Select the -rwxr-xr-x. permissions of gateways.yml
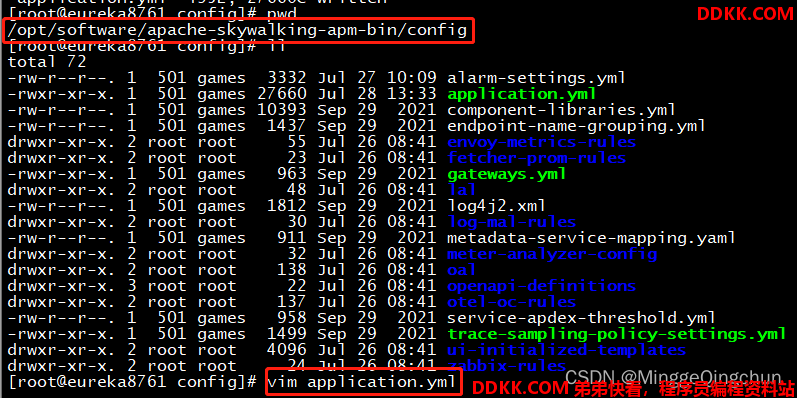This screenshot has height=398, width=797. point(62,174)
